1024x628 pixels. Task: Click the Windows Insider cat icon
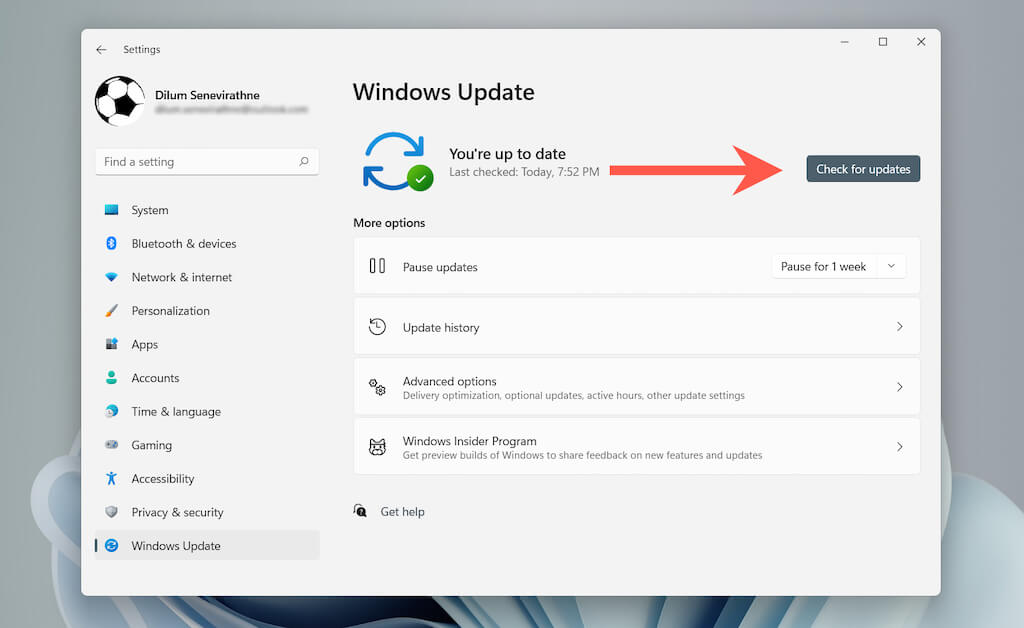pos(377,447)
